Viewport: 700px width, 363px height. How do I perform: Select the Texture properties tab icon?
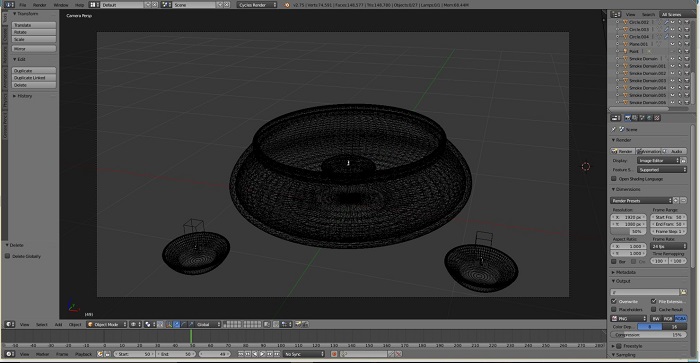pyautogui.click(x=657, y=118)
